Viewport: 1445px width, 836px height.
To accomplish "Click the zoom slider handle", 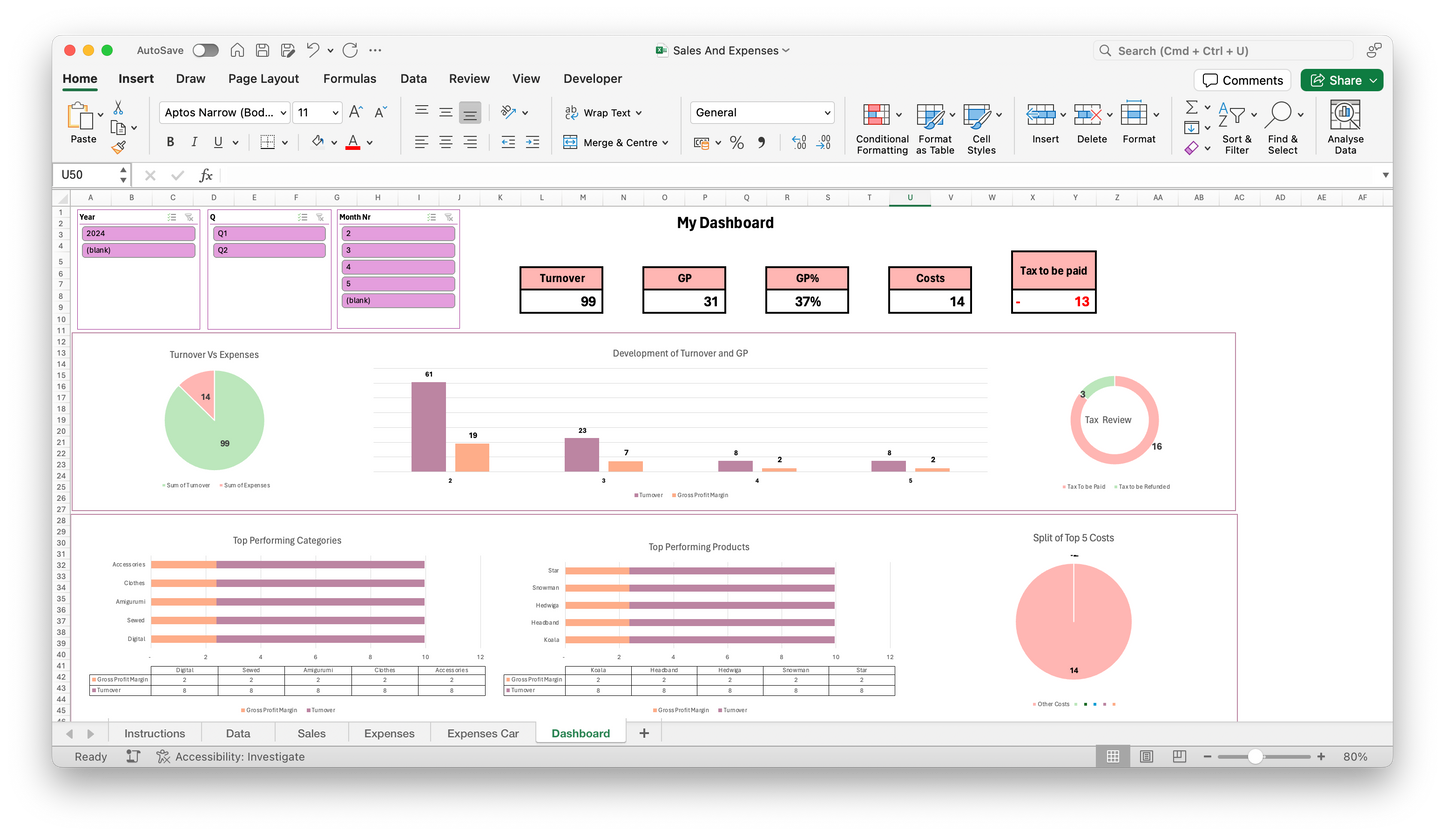I will [x=1255, y=757].
